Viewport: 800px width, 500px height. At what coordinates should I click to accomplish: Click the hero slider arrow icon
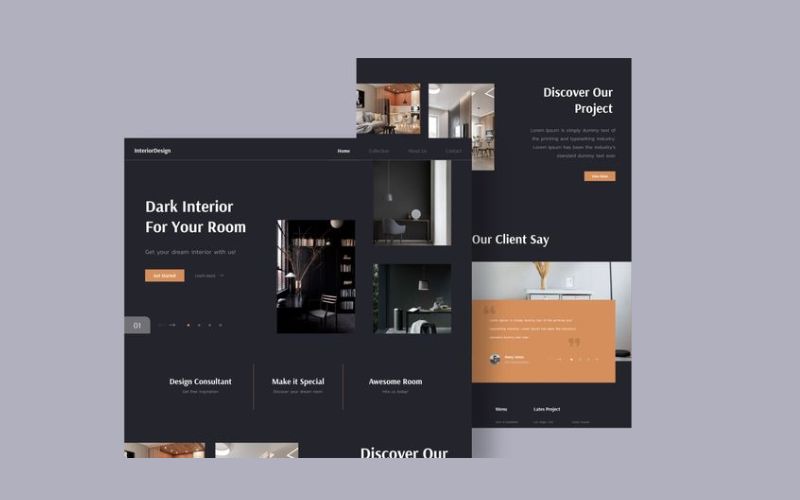click(171, 325)
